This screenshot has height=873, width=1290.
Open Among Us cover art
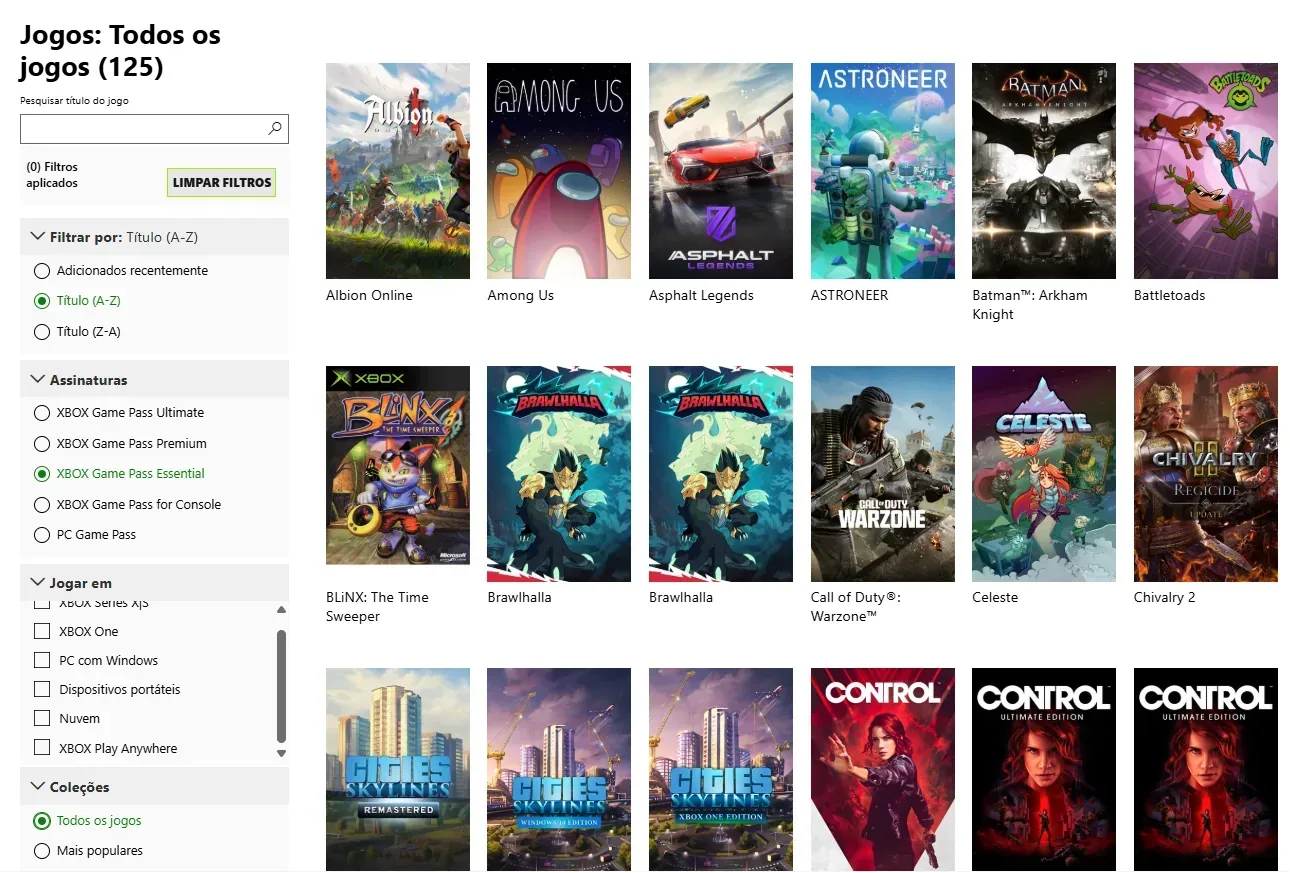click(x=559, y=171)
